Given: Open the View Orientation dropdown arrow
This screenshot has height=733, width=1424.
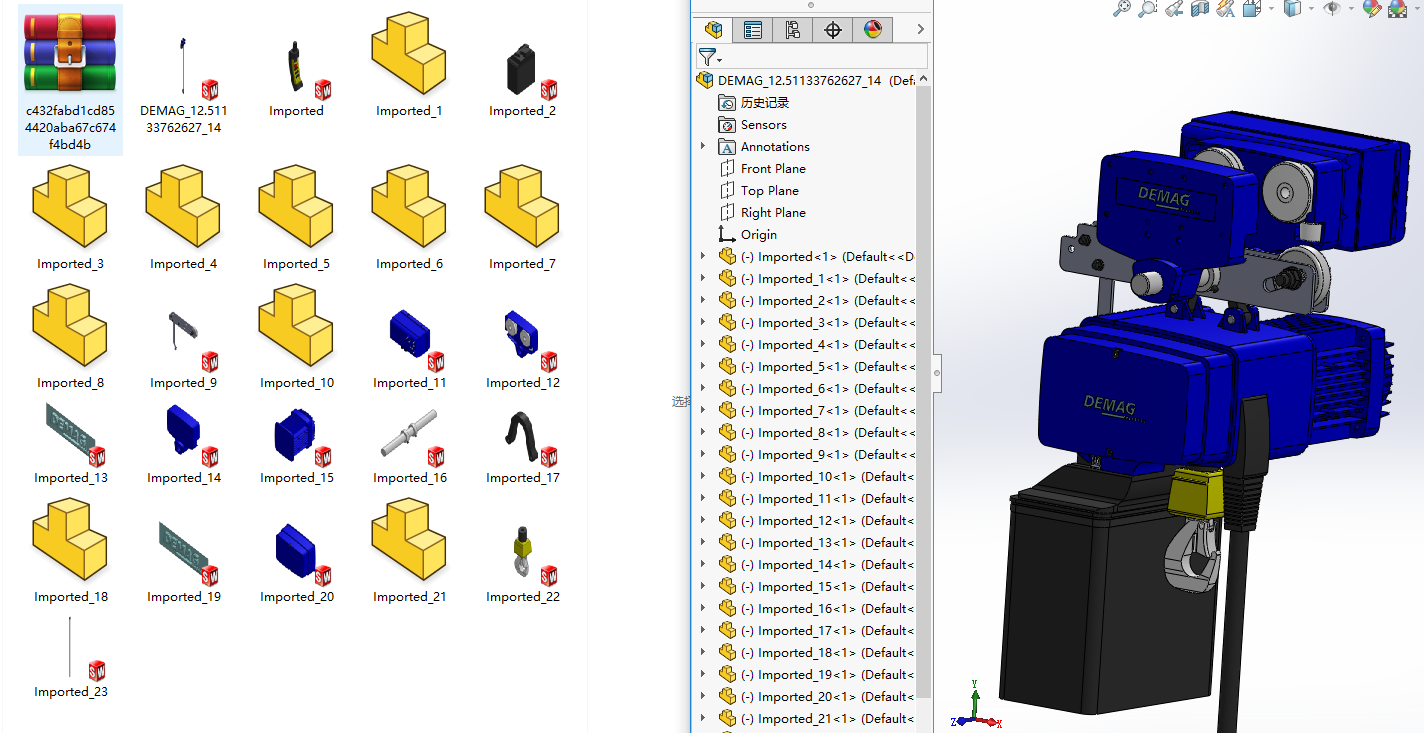Looking at the screenshot, I should (x=1270, y=8).
